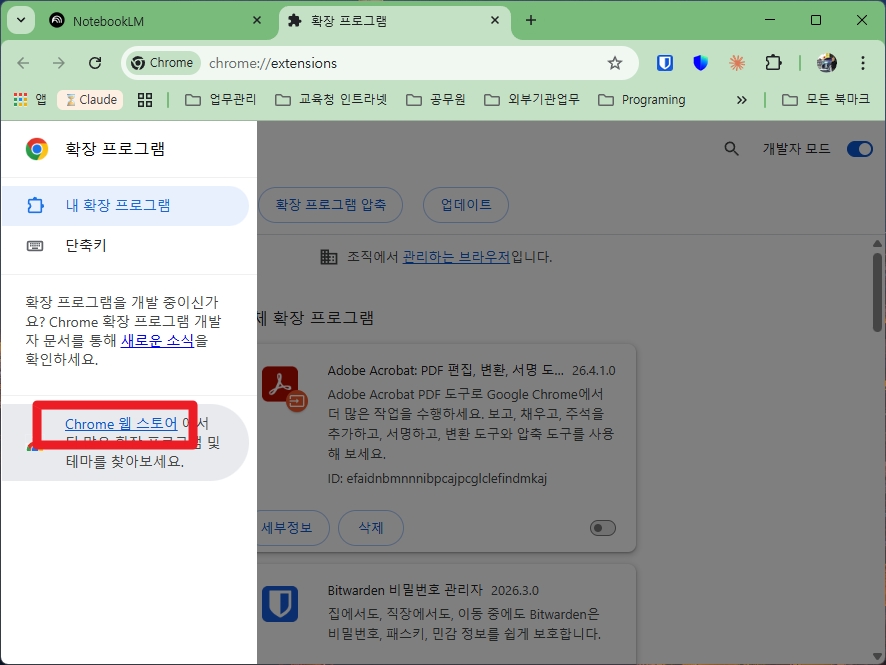Click the Chrome 웹 스토어 link

(118, 423)
